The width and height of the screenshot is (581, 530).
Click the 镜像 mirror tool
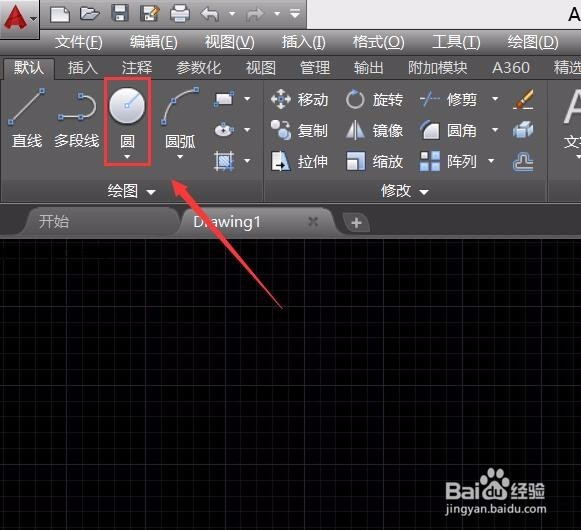pyautogui.click(x=374, y=130)
